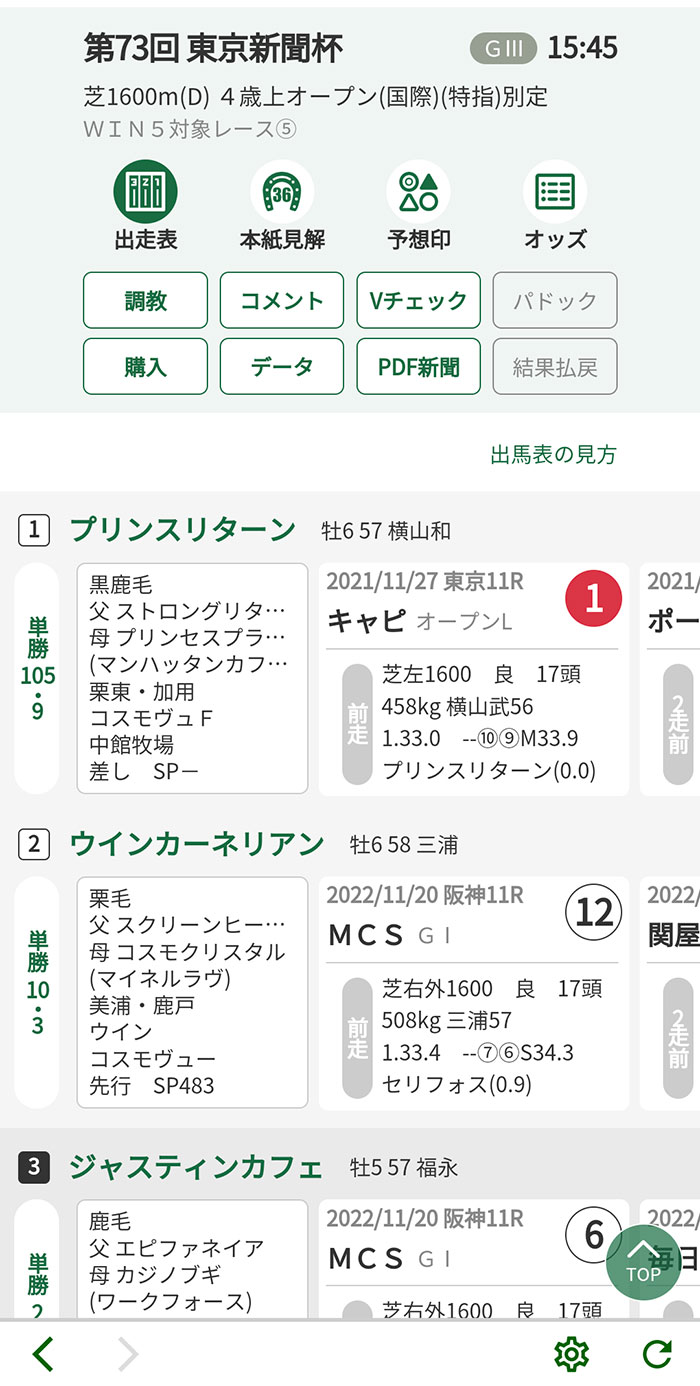Viewport: 700px width, 1386px height.
Task: Open the オッズ odds table icon
Action: tap(555, 192)
